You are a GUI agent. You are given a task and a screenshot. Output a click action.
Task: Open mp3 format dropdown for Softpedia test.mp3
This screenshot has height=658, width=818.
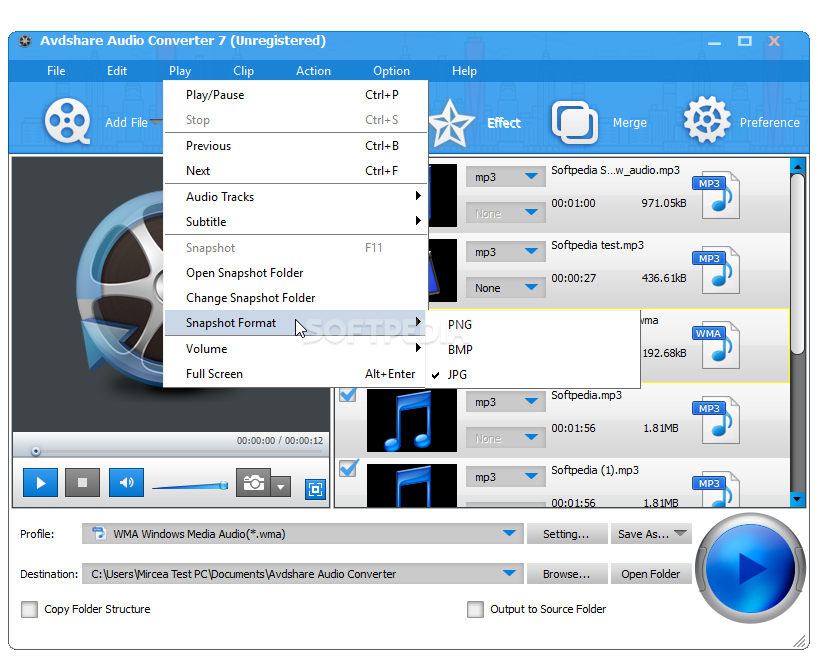(x=506, y=252)
